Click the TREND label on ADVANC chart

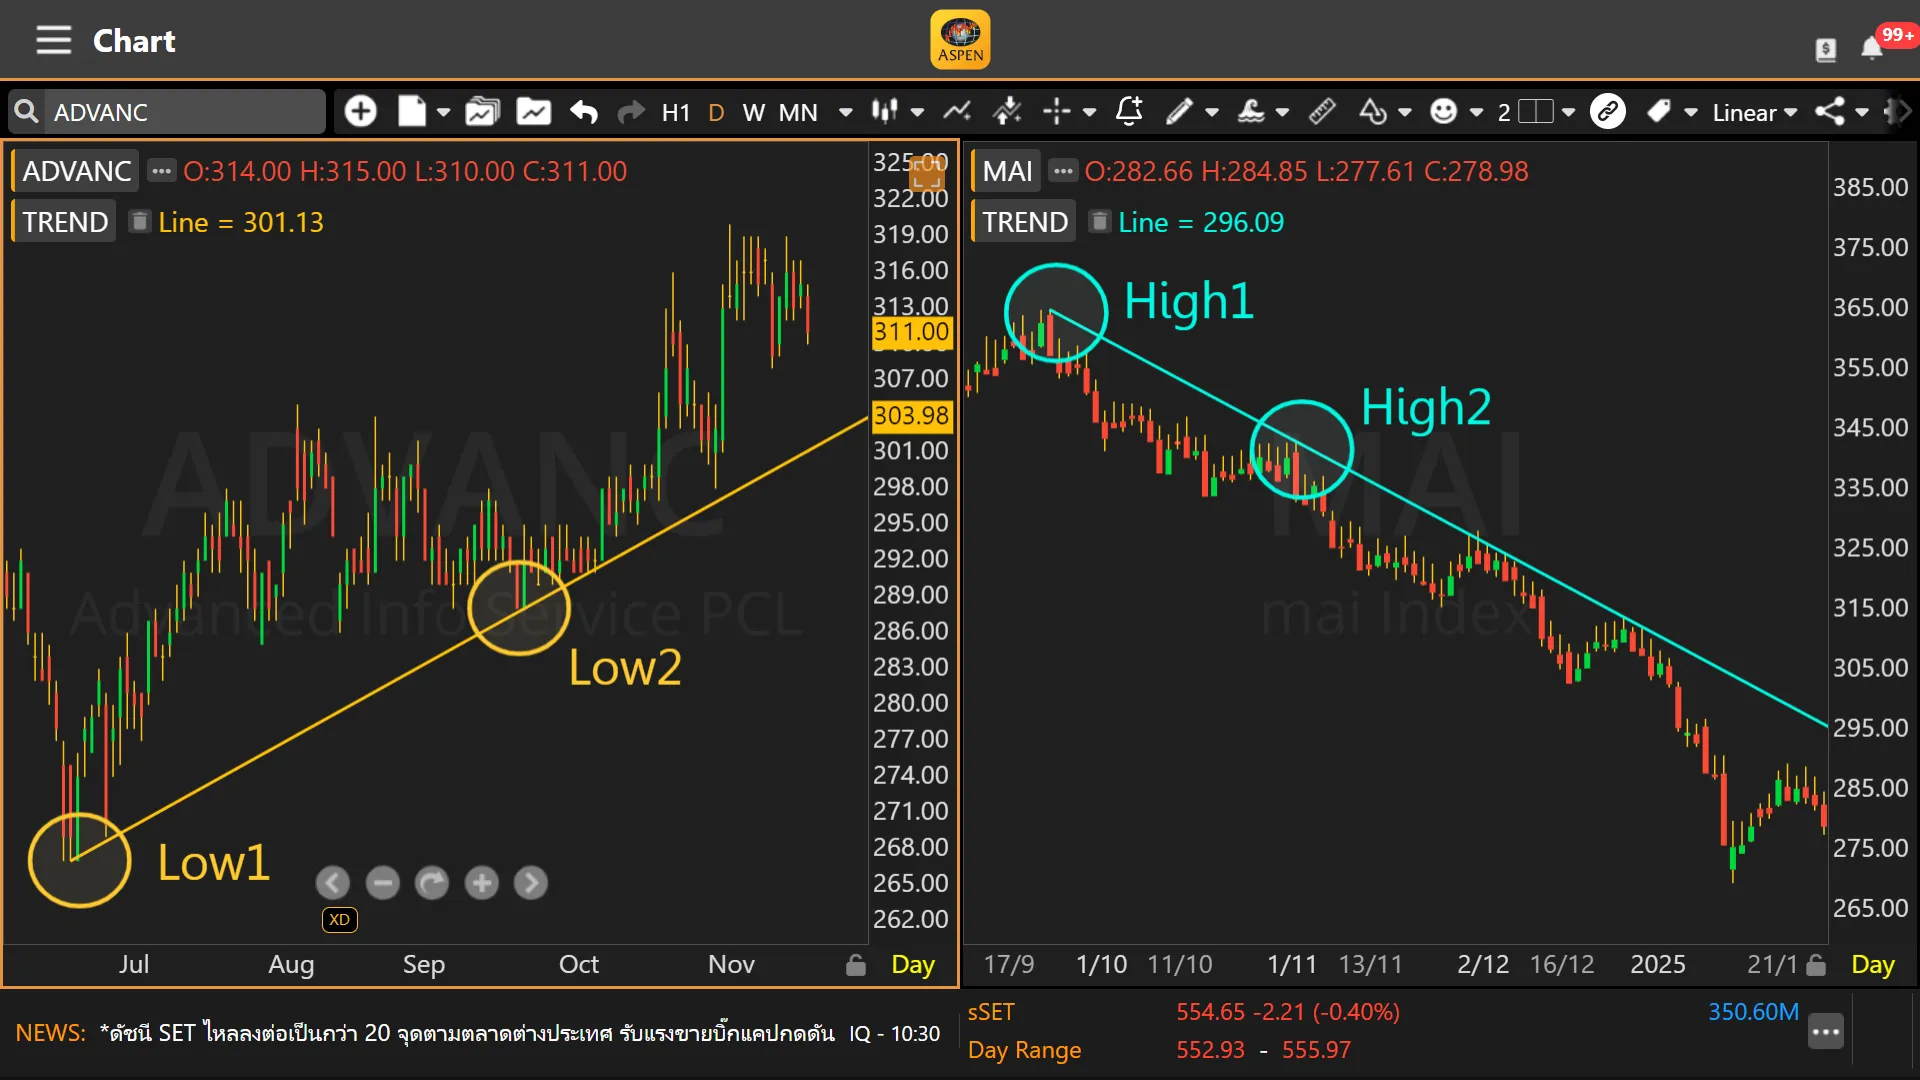click(x=65, y=222)
